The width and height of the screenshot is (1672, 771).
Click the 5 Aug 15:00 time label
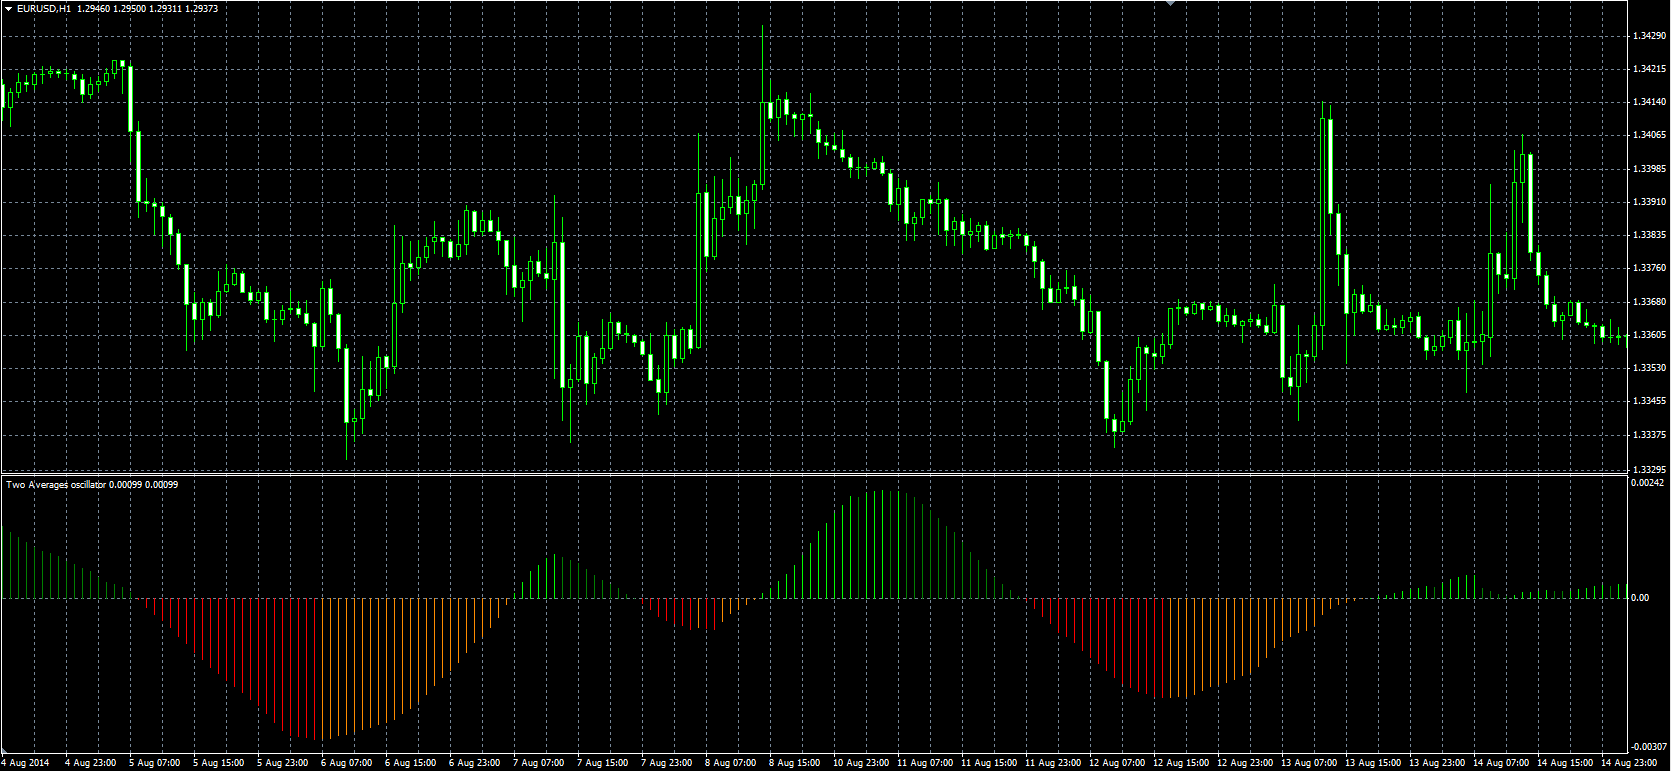click(218, 763)
